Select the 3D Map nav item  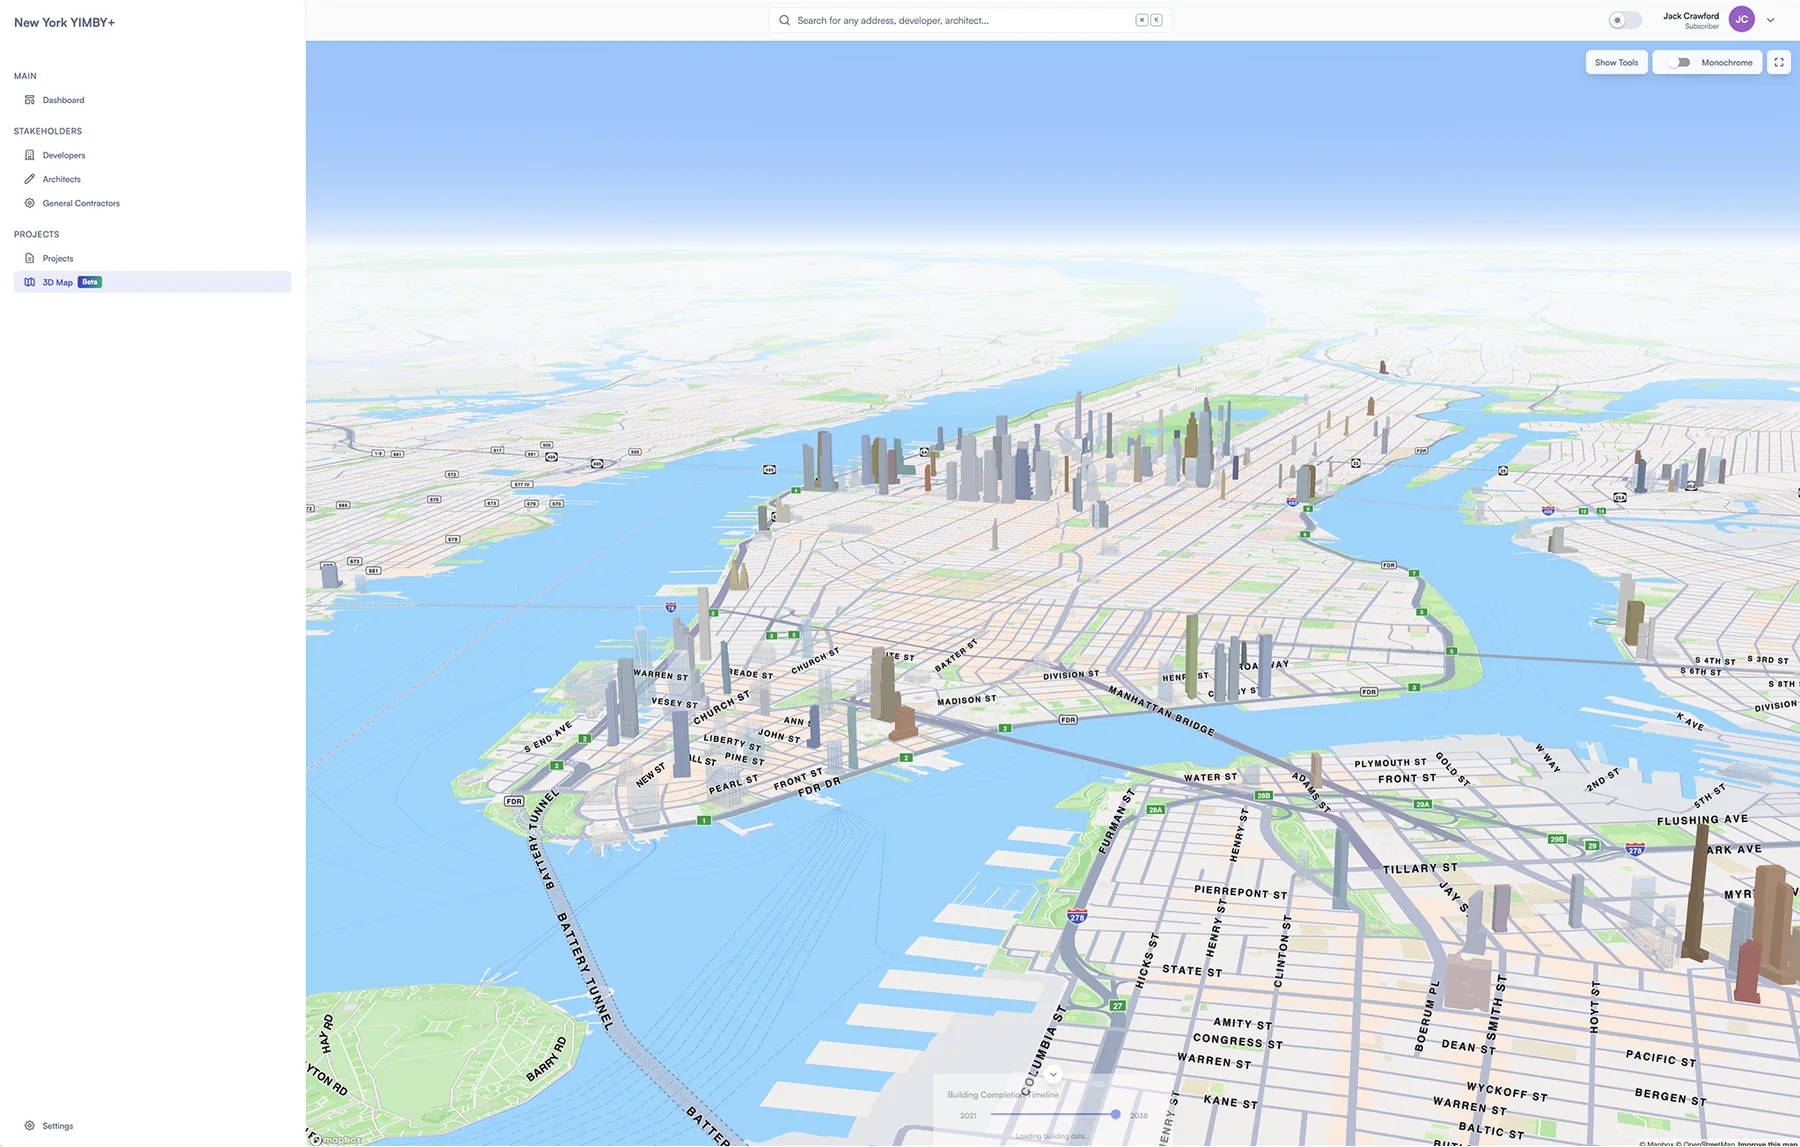tap(152, 282)
